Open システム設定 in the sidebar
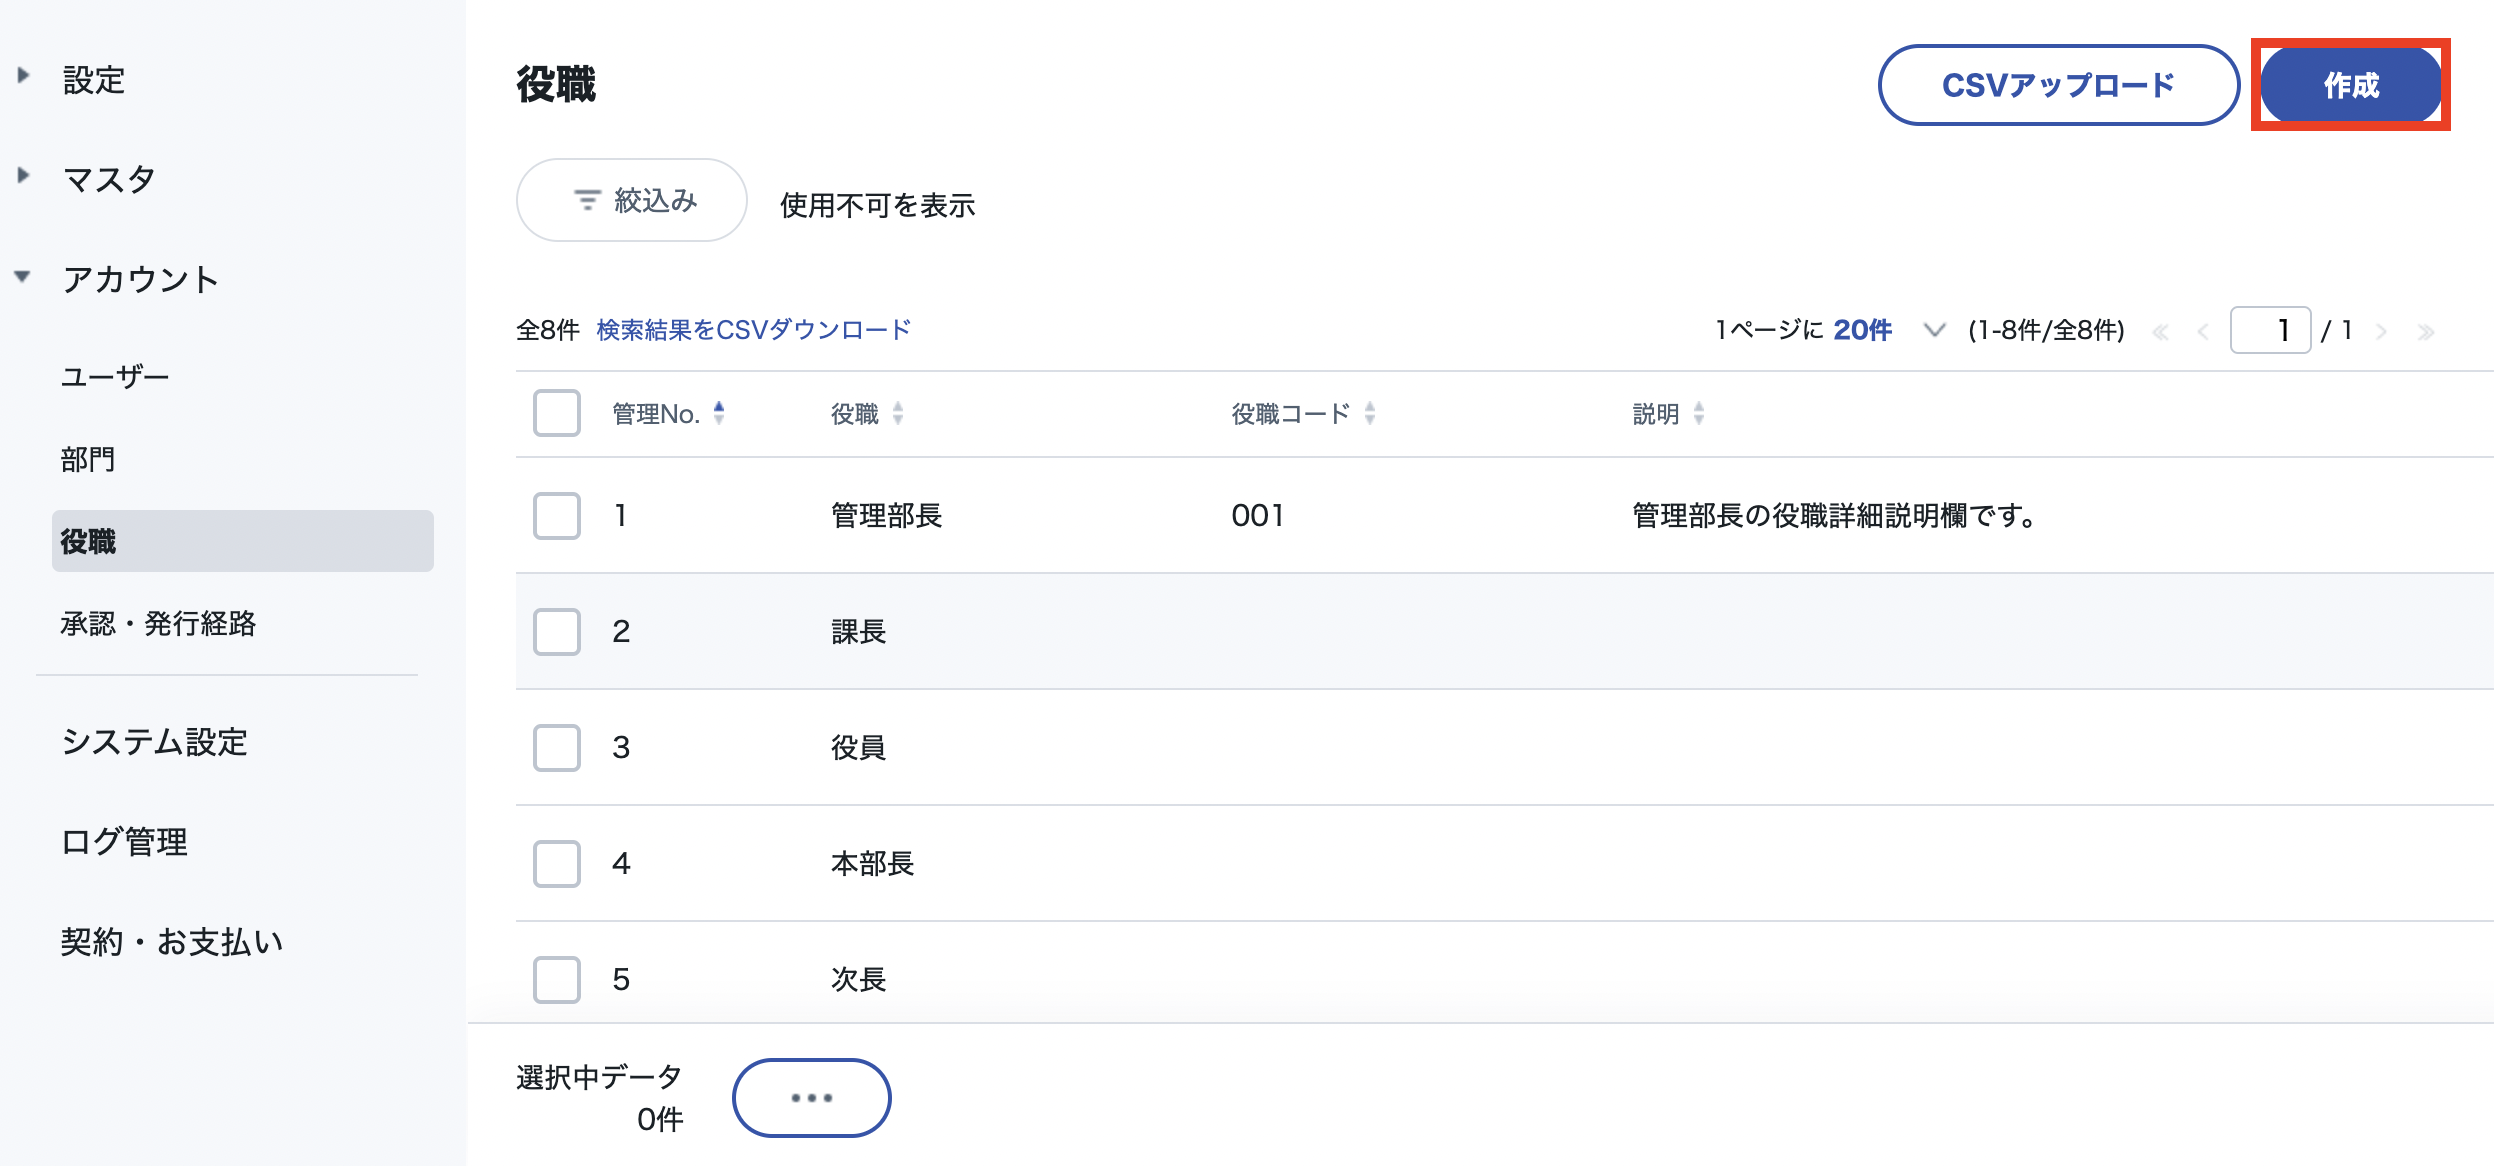2494x1166 pixels. (x=154, y=742)
